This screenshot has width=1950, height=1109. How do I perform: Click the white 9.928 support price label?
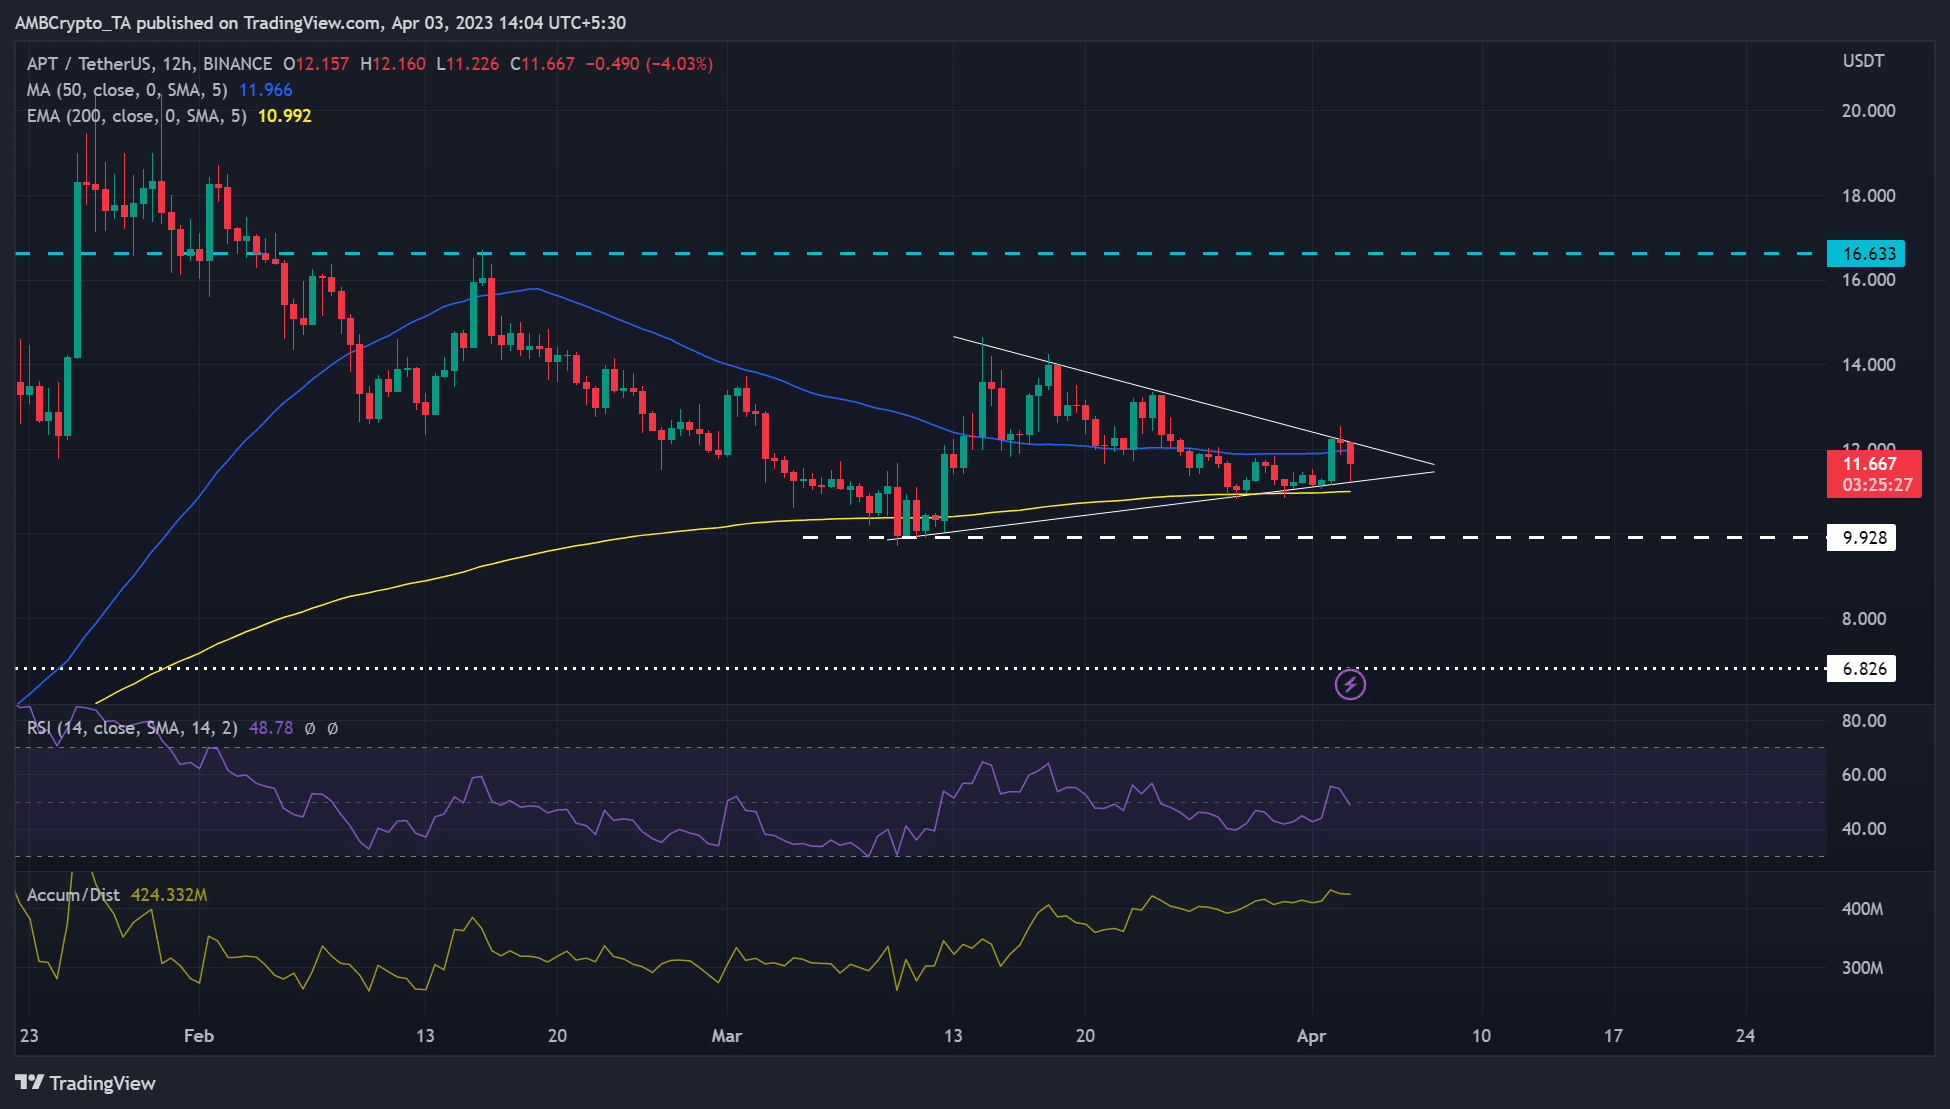click(1862, 537)
